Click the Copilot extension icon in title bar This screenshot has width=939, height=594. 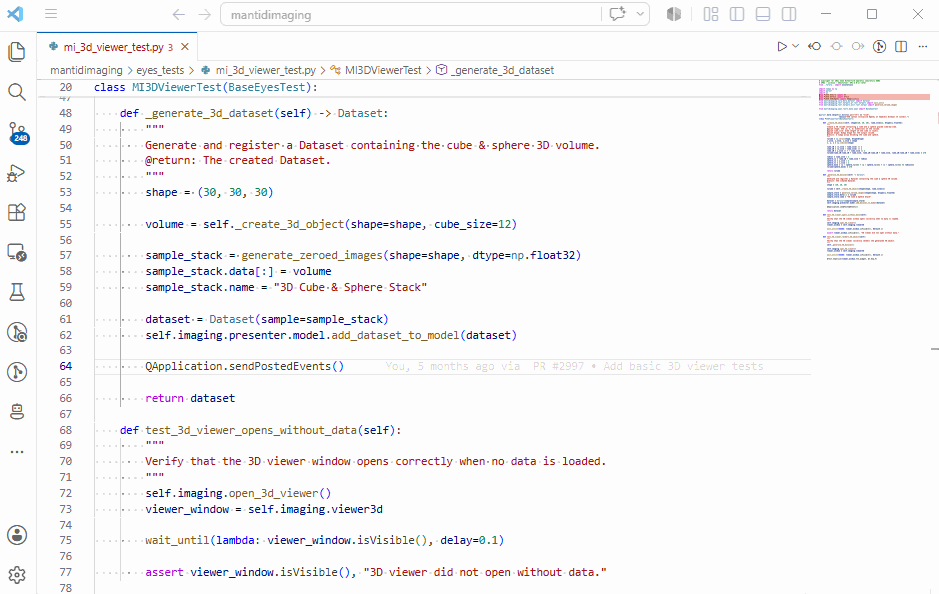(674, 14)
